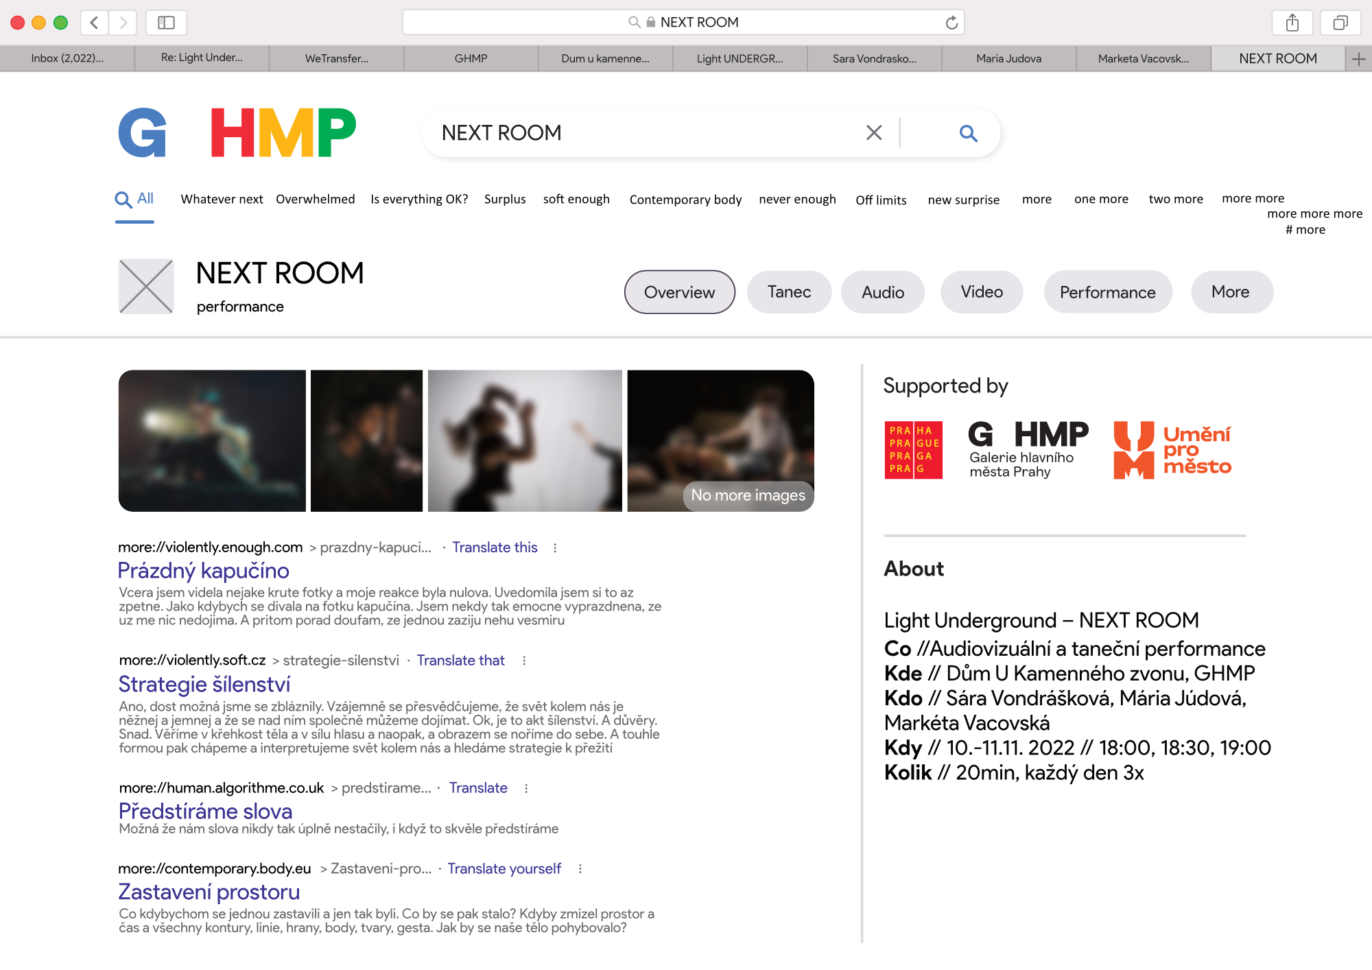Viewport: 1372px width, 970px height.
Task: Click the Translate this link
Action: (x=495, y=548)
